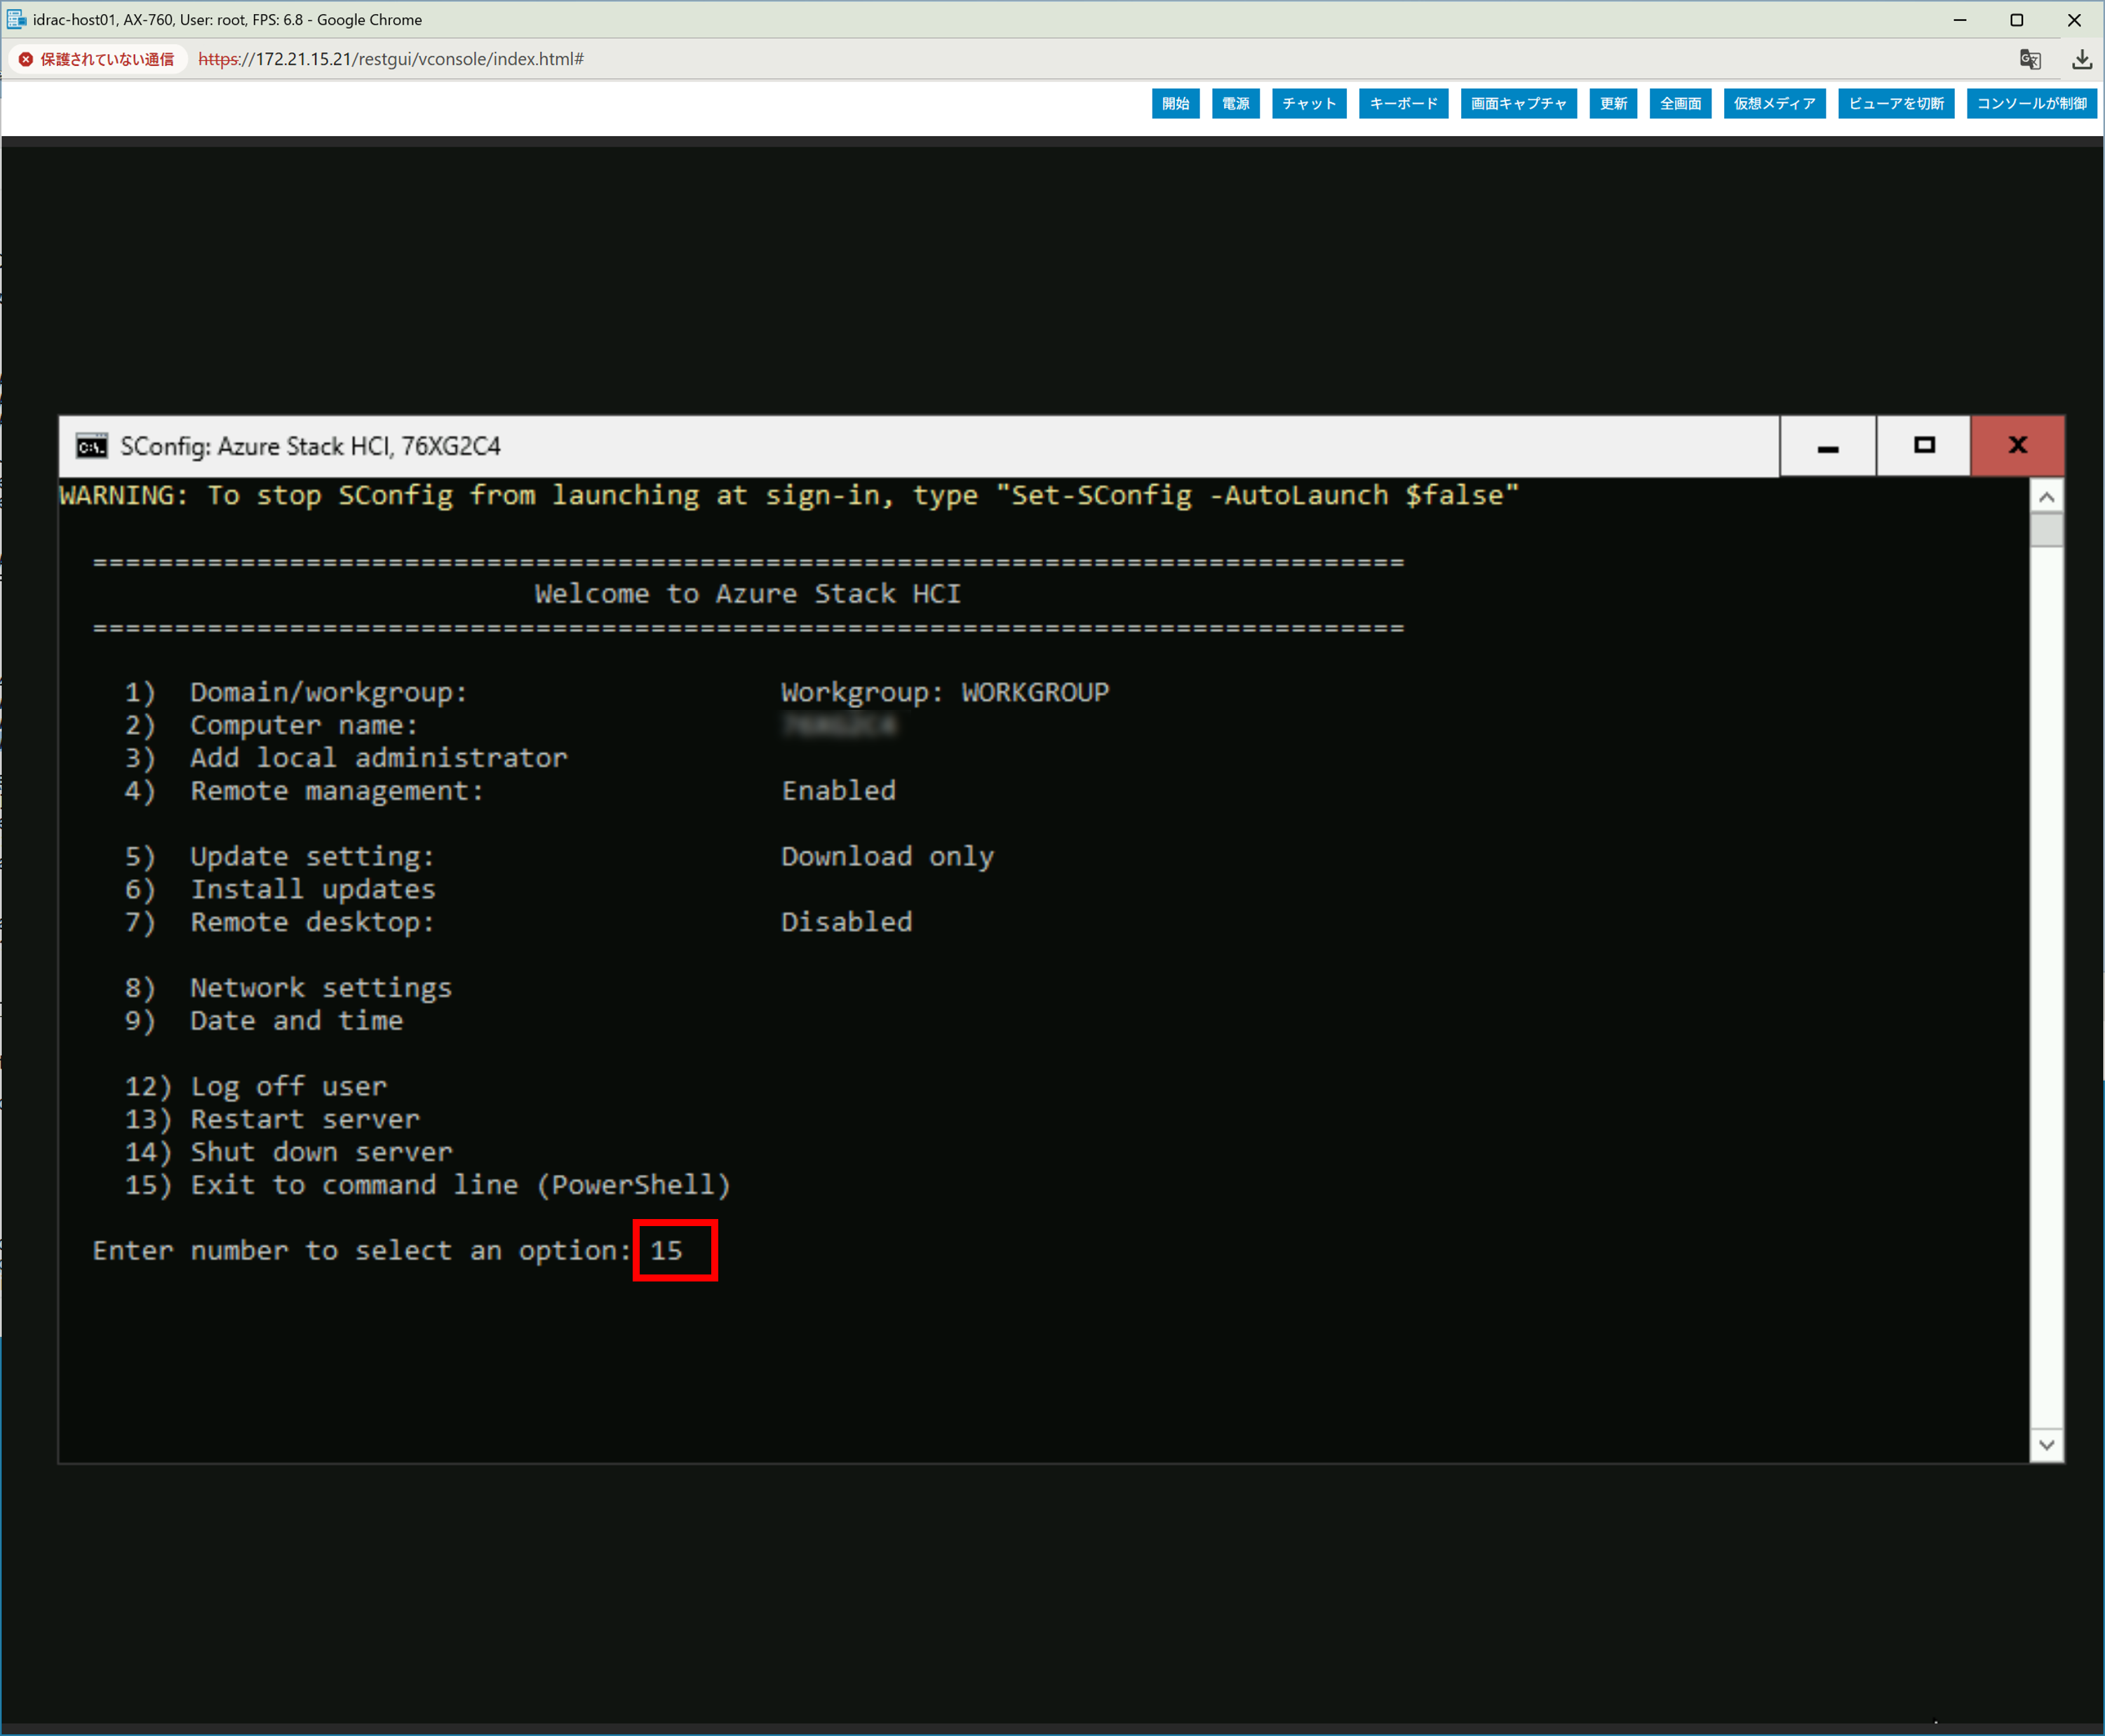2105x1736 pixels.
Task: Click the not-secure warning icon
Action: pos(26,59)
